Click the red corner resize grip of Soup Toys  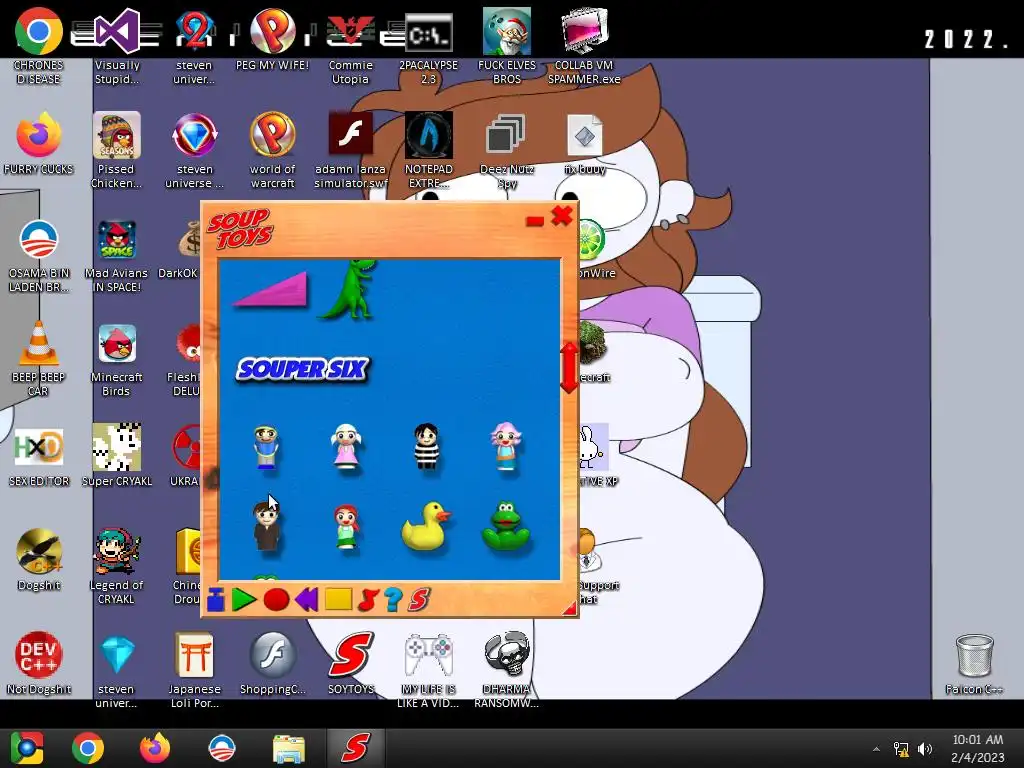click(570, 609)
